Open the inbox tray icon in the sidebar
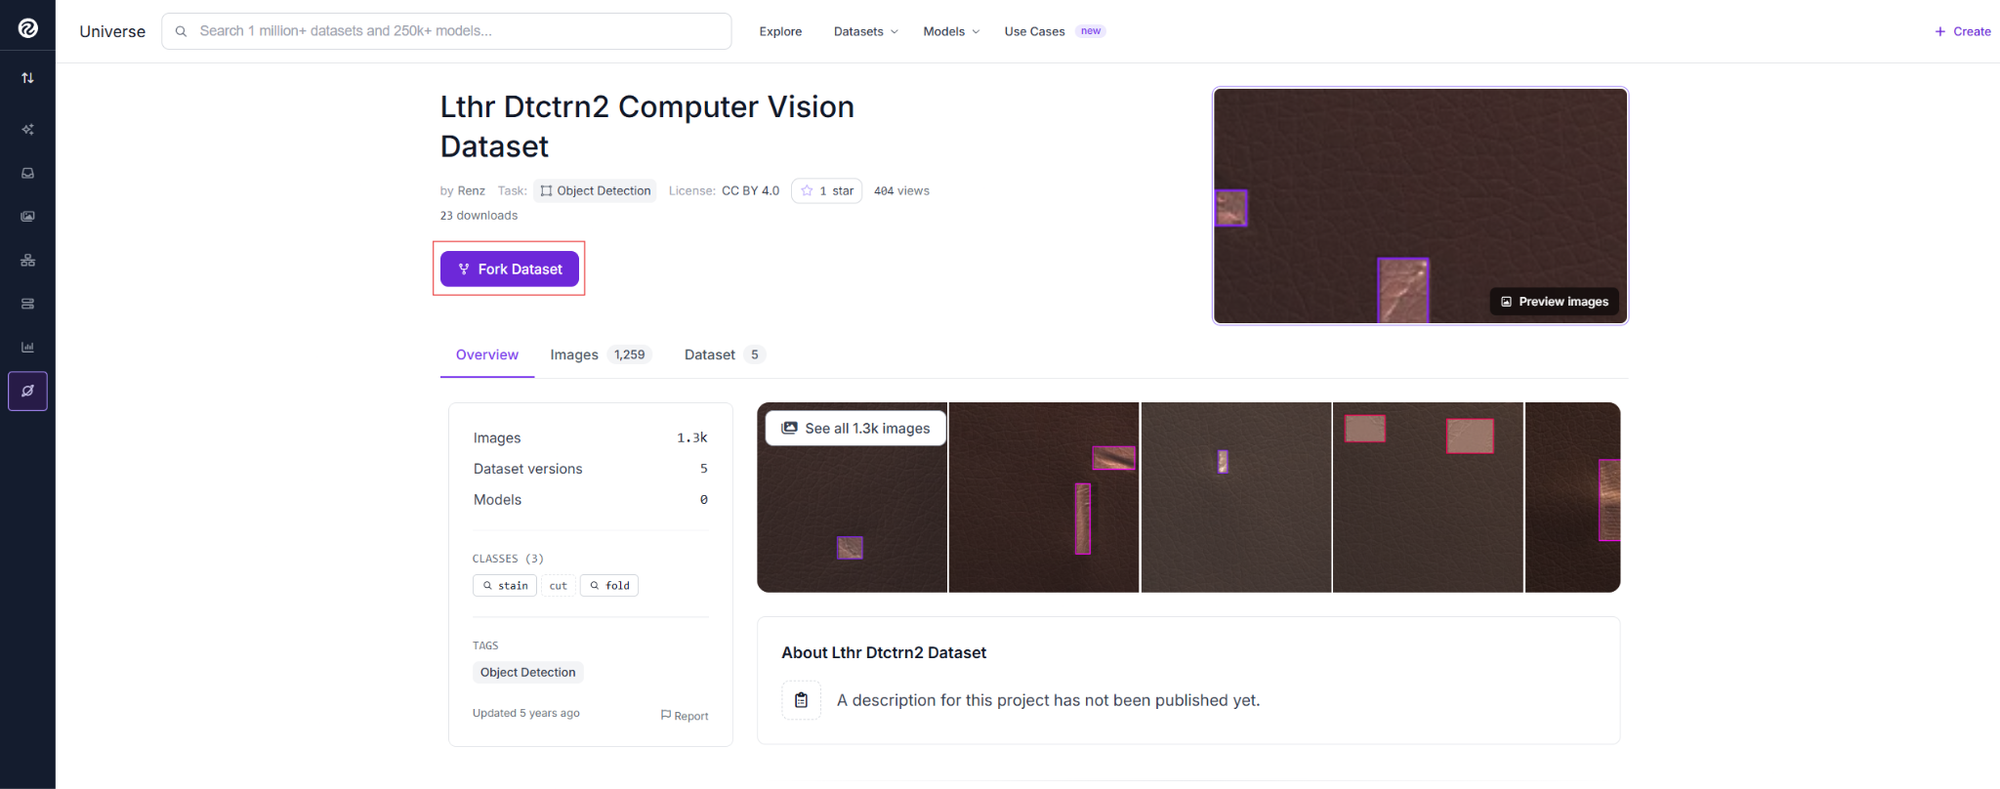The image size is (2000, 789). pyautogui.click(x=28, y=173)
